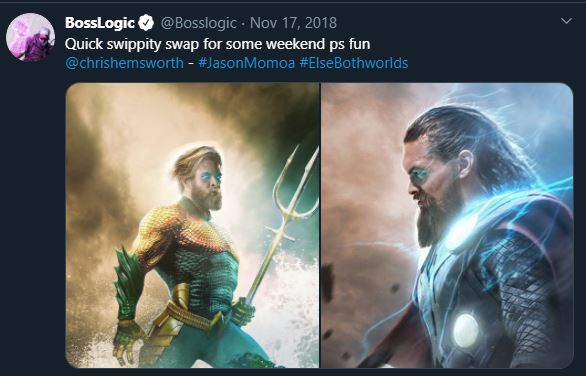The image size is (586, 376).
Task: Open the BossLogic profile avatar
Action: click(x=31, y=37)
